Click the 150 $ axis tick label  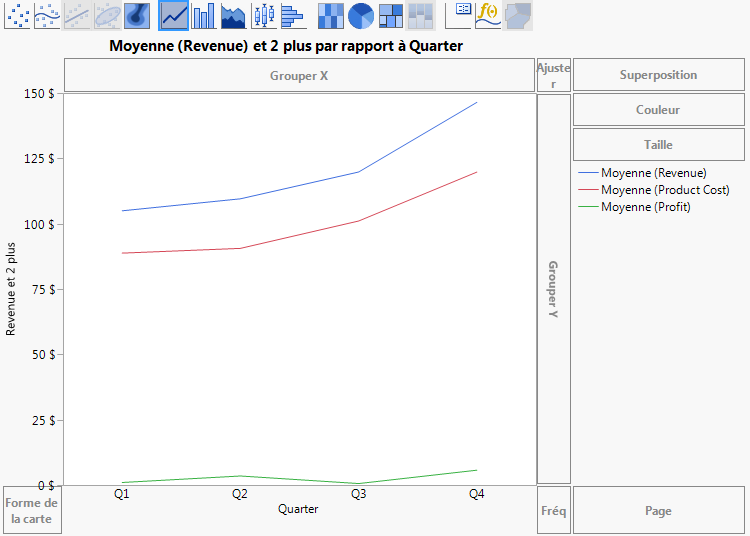[39, 94]
